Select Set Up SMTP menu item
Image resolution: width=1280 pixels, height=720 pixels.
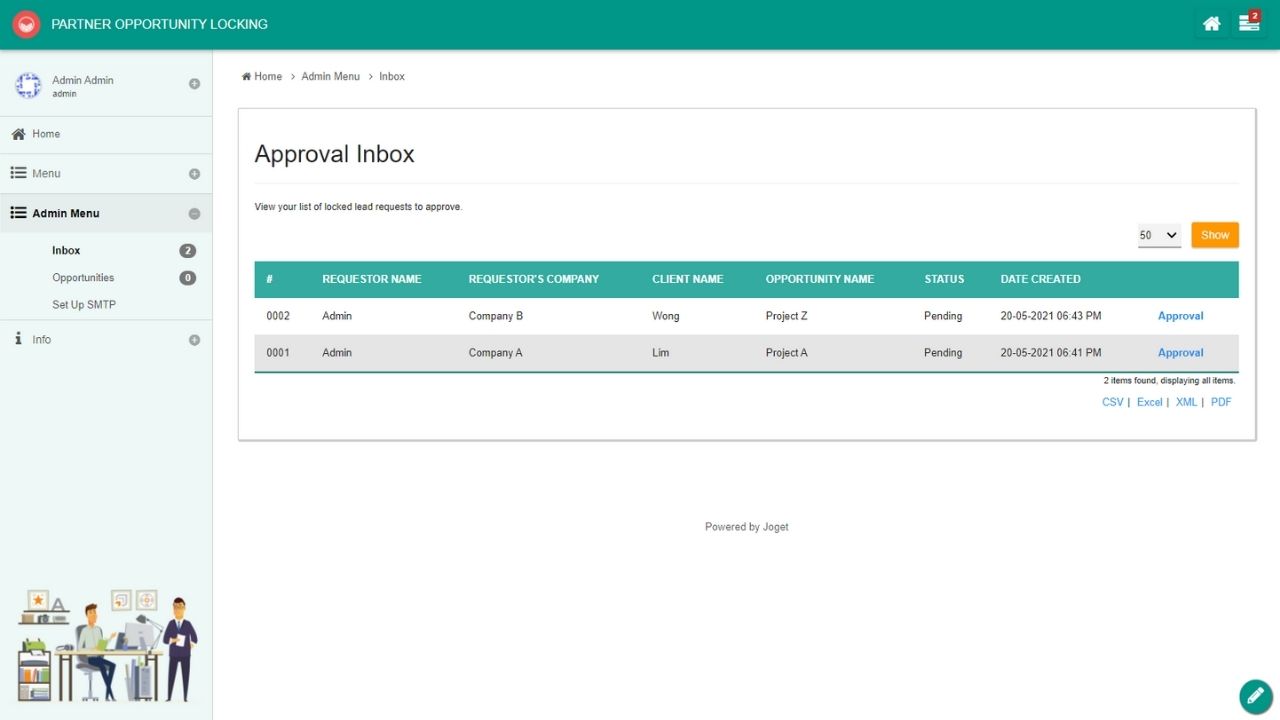84,305
